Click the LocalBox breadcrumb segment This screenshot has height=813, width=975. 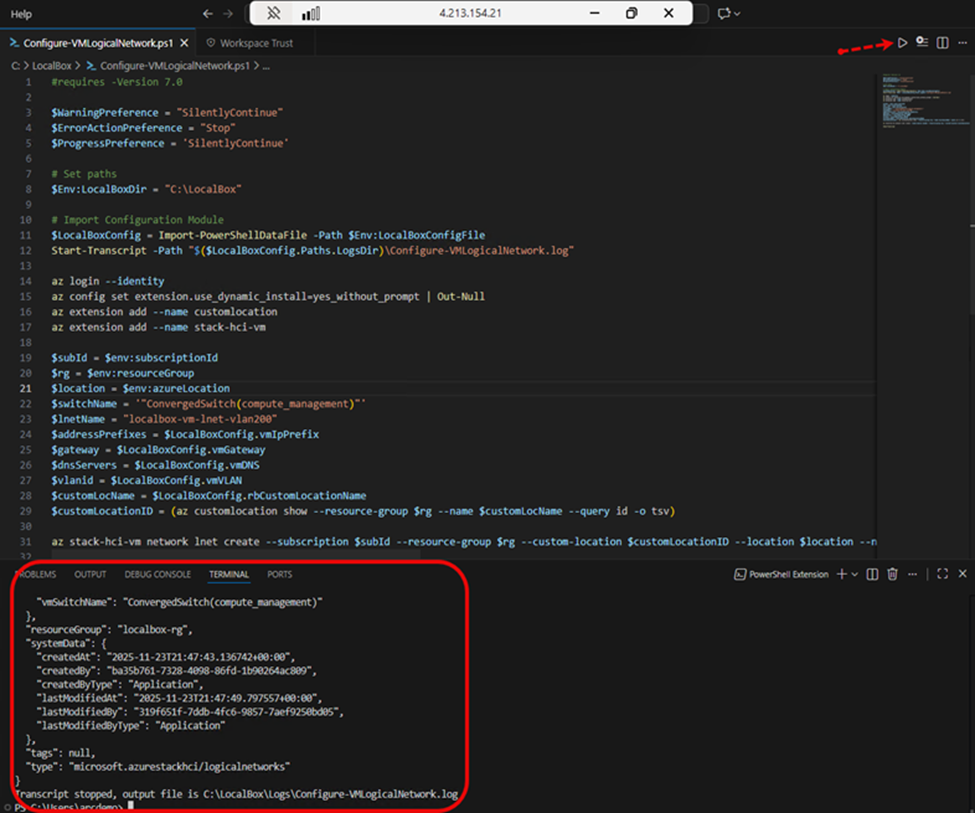(52, 65)
